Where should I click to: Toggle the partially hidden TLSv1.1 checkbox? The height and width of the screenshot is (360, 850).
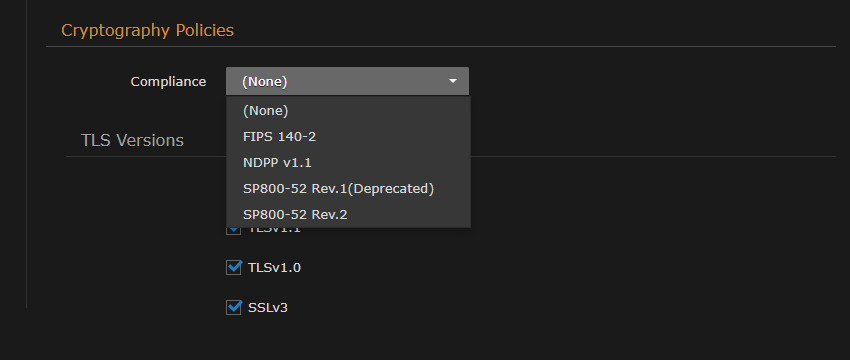click(234, 230)
